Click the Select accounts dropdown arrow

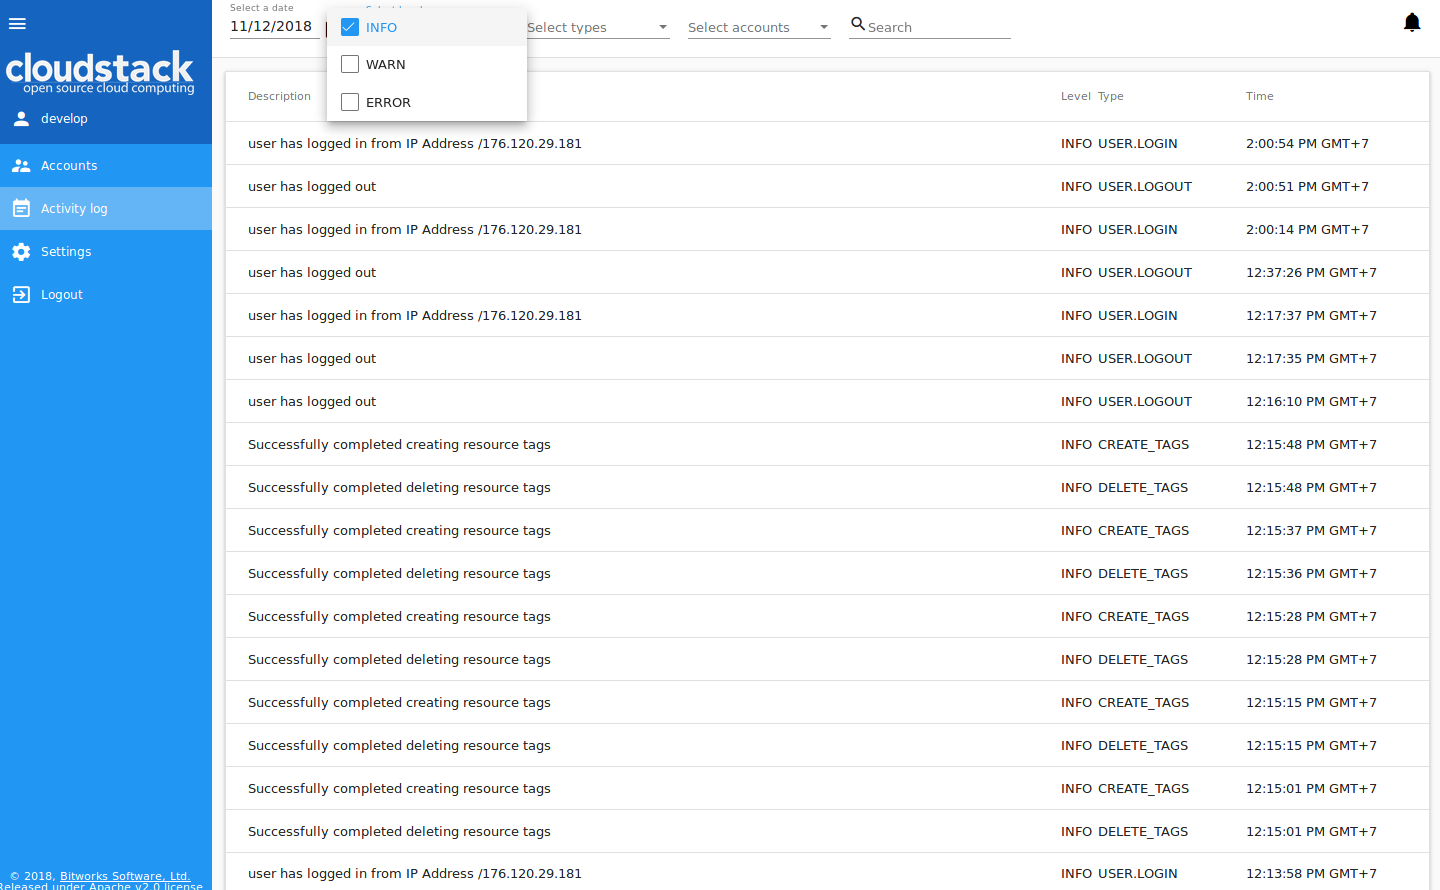point(824,28)
